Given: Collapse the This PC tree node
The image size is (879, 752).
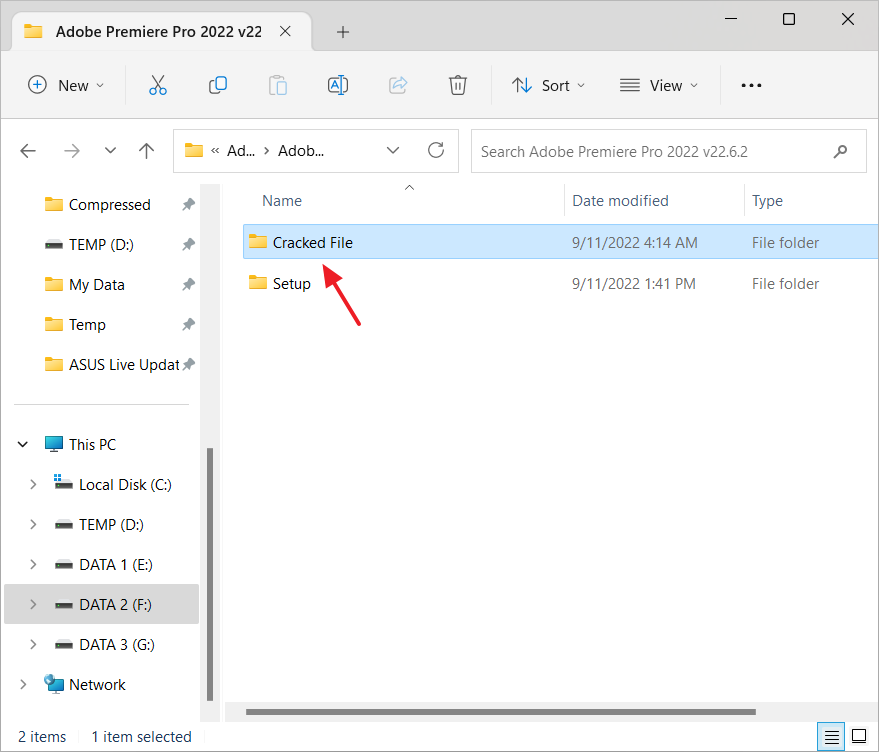Looking at the screenshot, I should [23, 445].
